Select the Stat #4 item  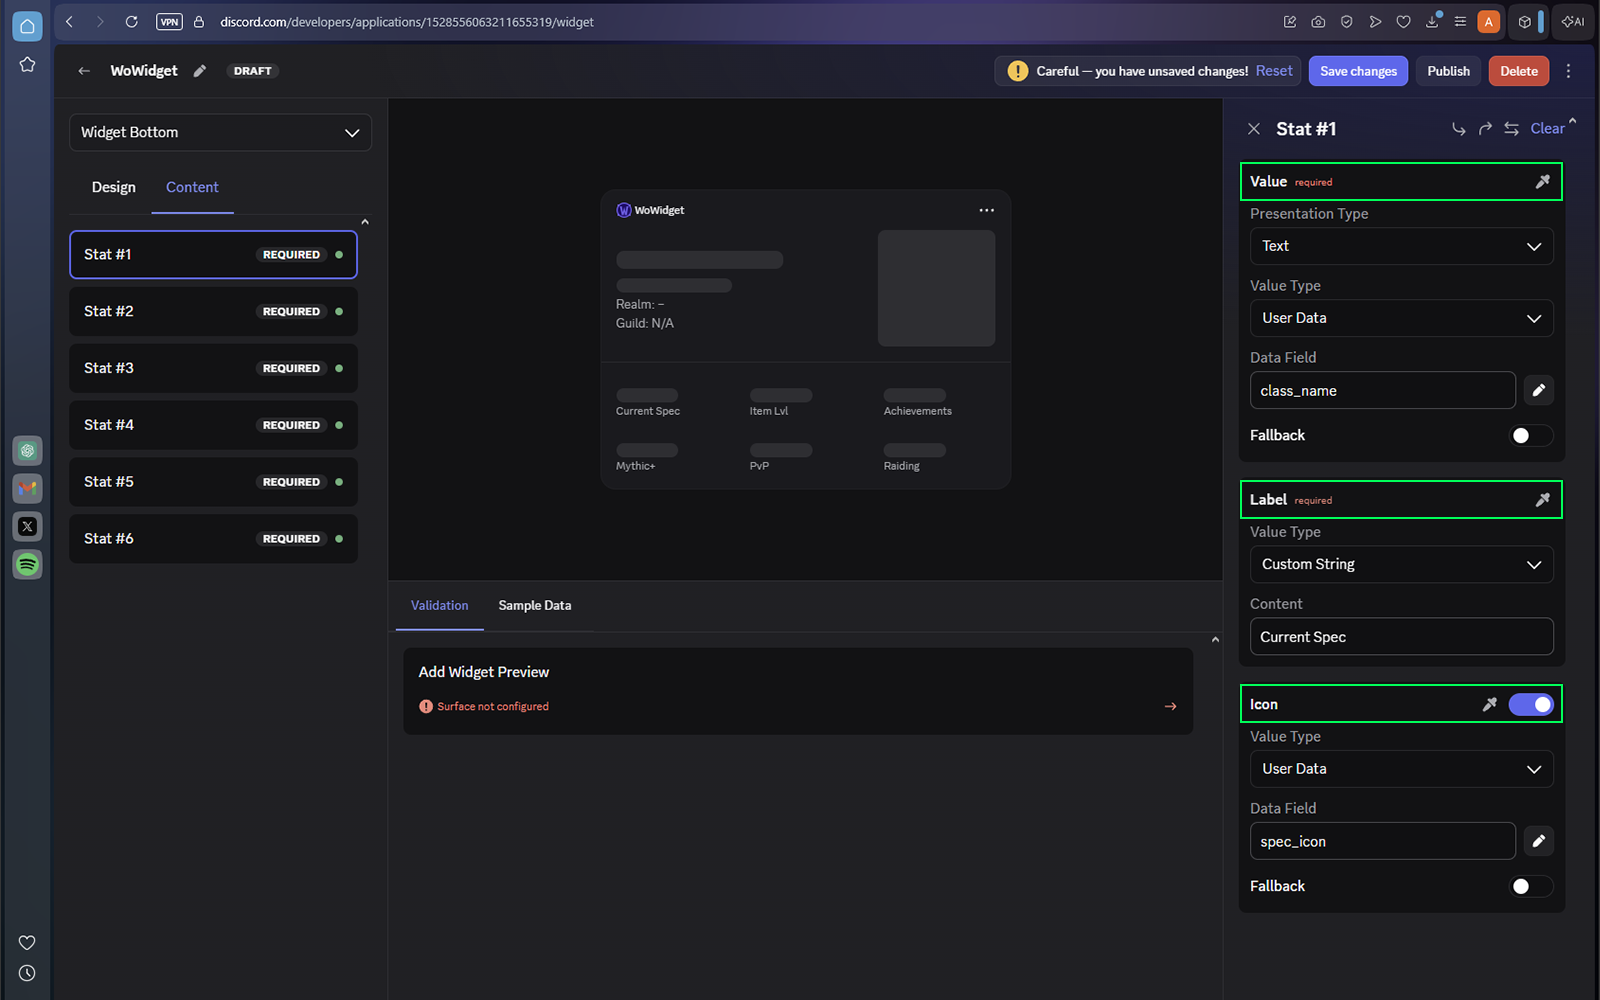point(213,425)
